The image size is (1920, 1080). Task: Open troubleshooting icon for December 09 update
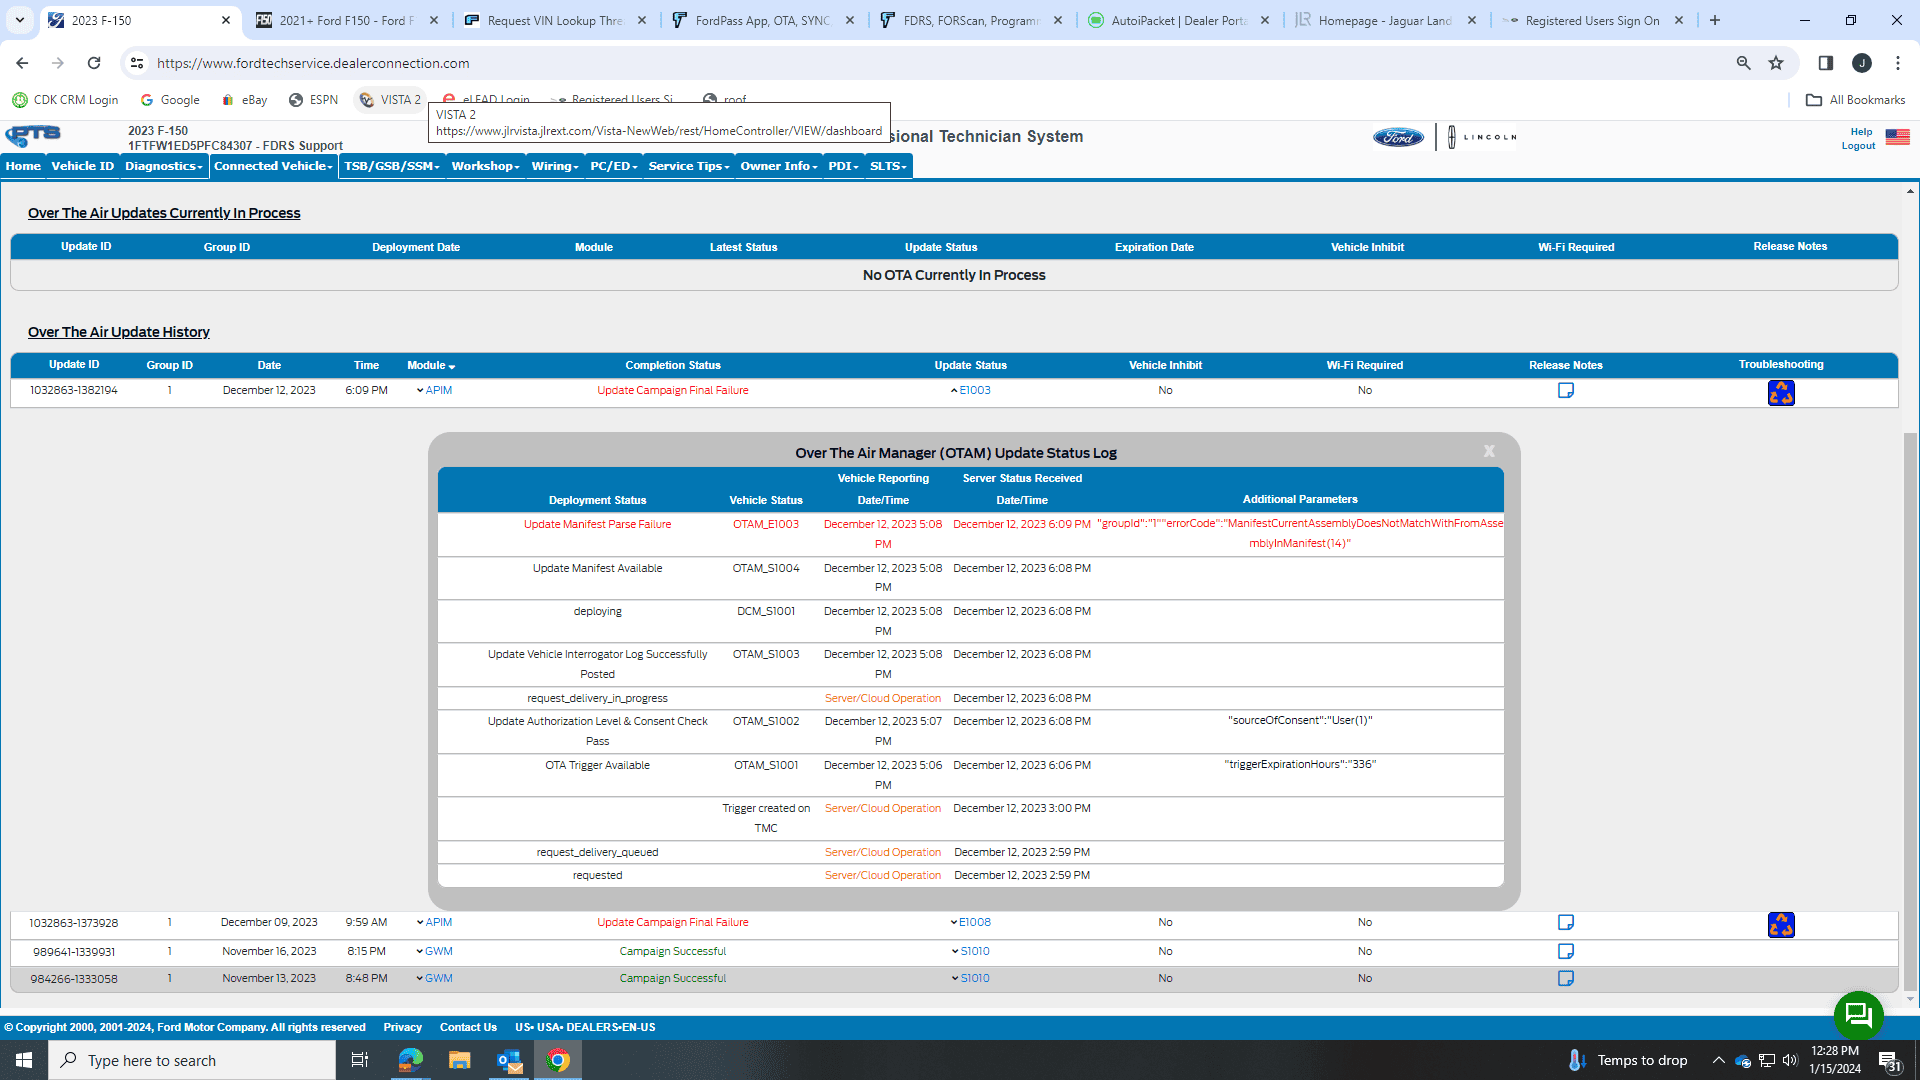point(1780,925)
